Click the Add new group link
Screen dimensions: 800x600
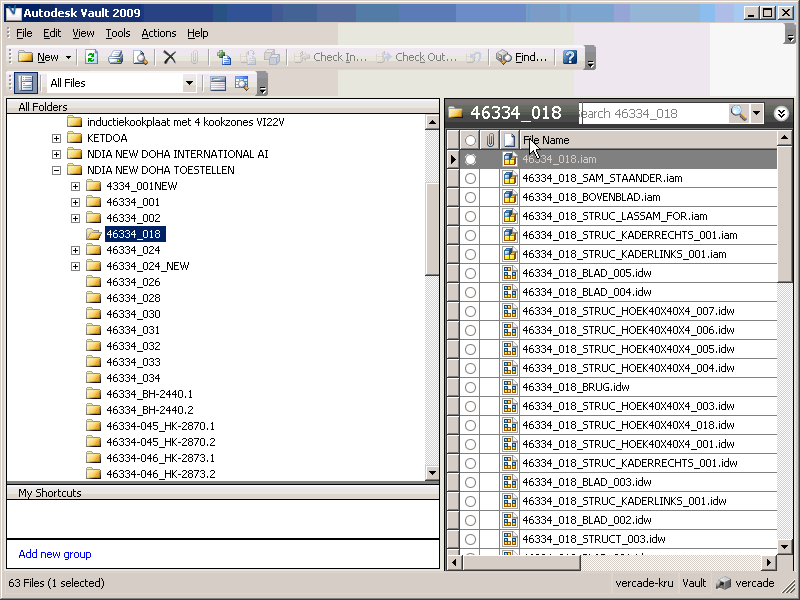(55, 554)
